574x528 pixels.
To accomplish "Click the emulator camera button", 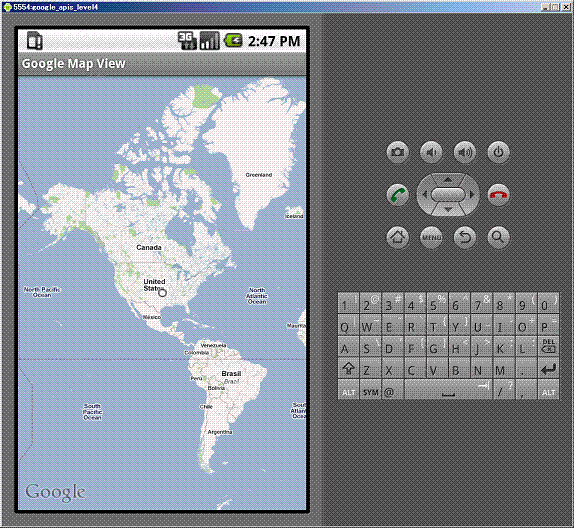I will (x=398, y=152).
